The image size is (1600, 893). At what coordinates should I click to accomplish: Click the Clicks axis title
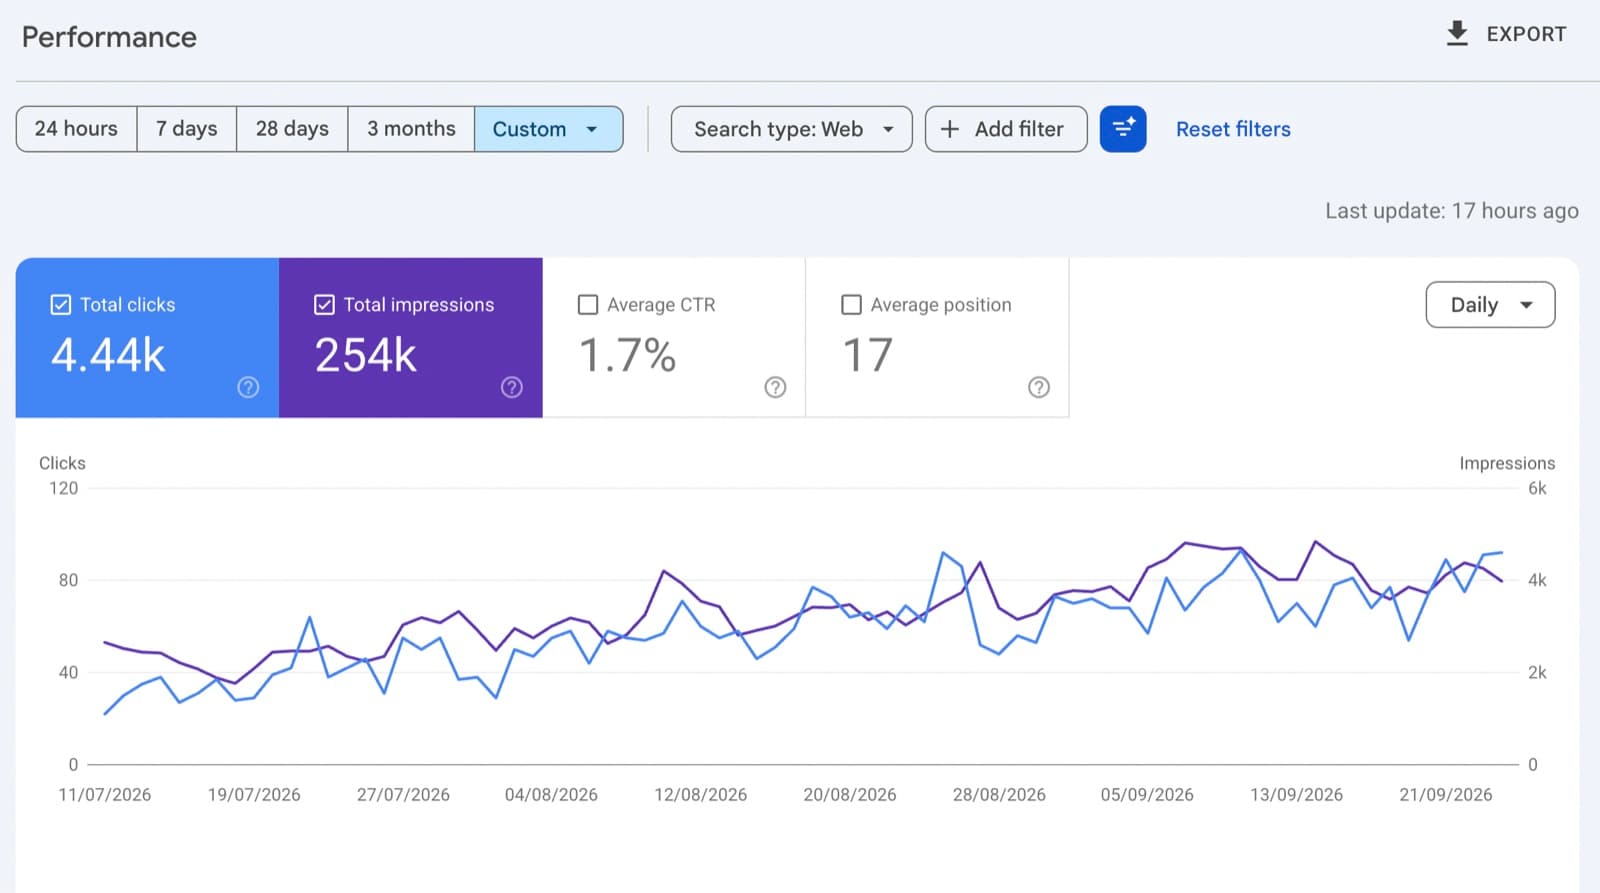click(x=62, y=463)
